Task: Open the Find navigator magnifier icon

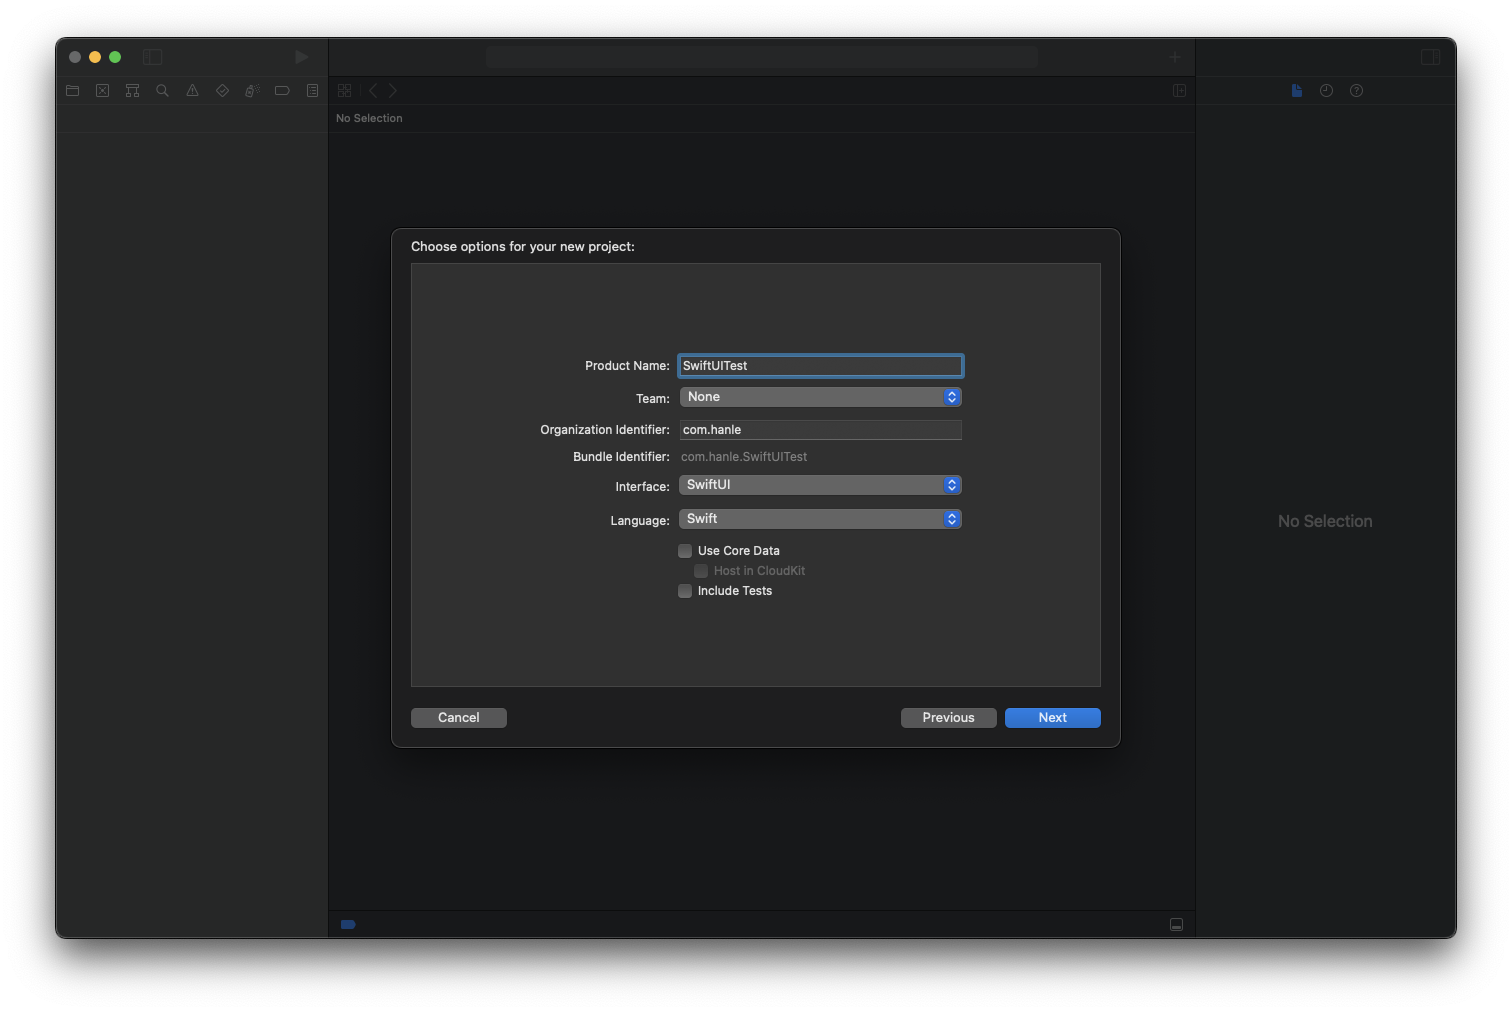Action: [x=162, y=91]
